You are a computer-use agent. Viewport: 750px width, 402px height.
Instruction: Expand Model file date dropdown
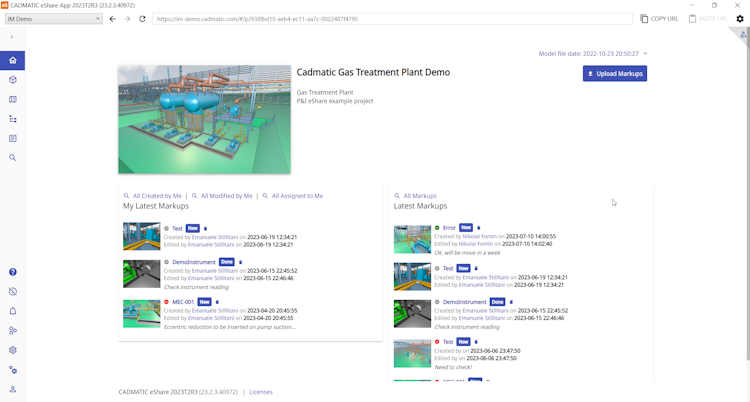tap(593, 54)
